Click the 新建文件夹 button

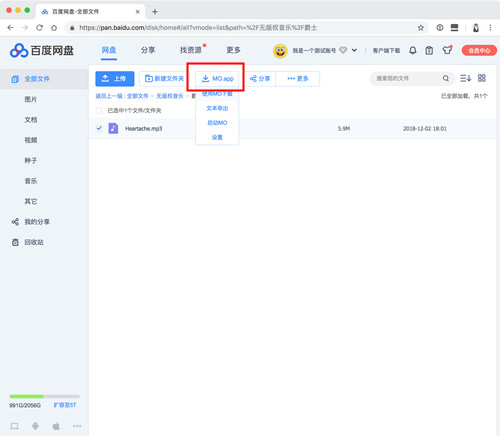click(x=164, y=79)
